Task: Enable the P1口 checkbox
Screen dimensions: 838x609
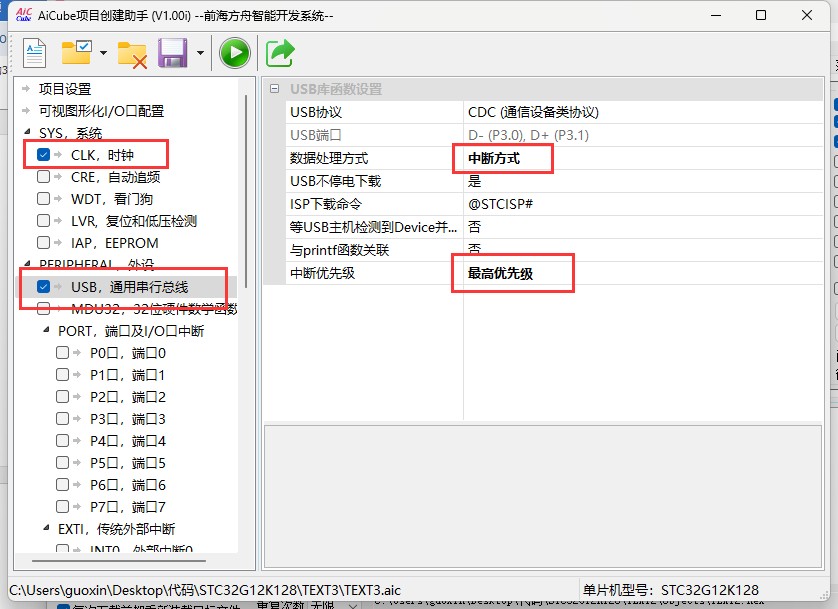Action: [63, 374]
